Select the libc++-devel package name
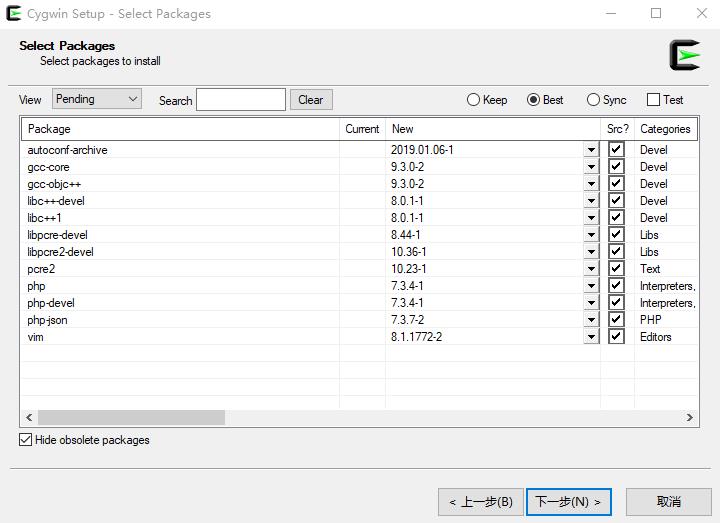 click(56, 201)
